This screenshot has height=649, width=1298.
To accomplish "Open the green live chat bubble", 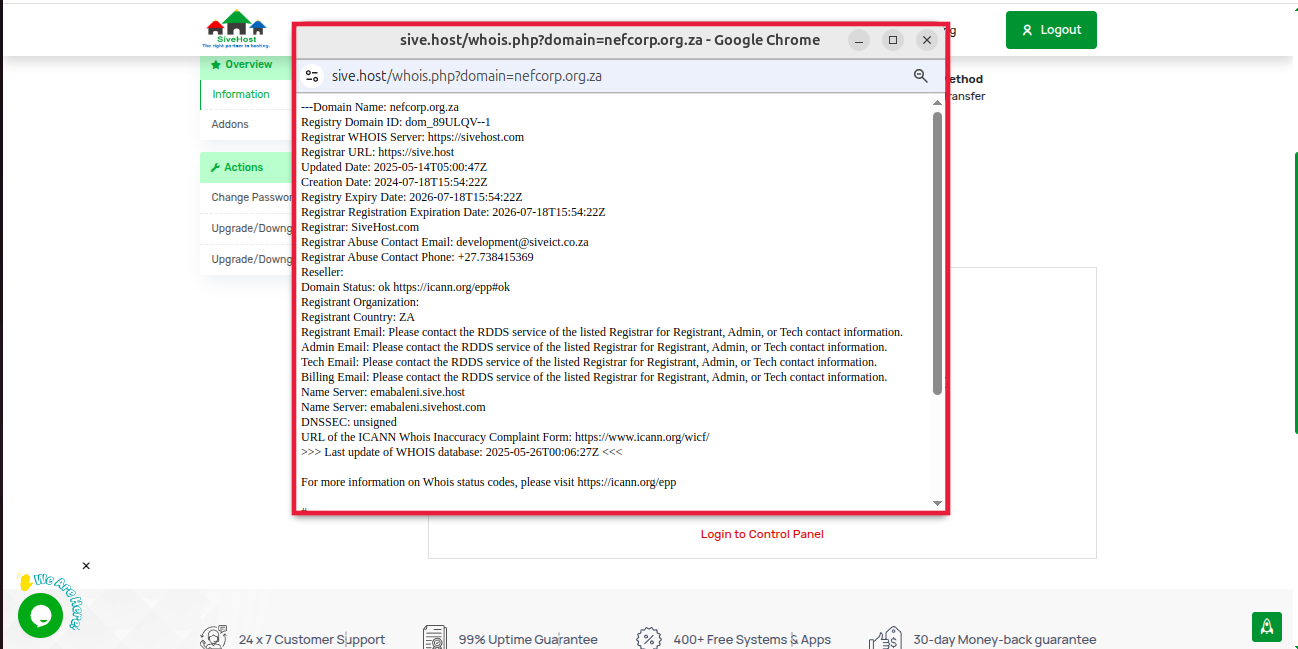I will pyautogui.click(x=41, y=615).
